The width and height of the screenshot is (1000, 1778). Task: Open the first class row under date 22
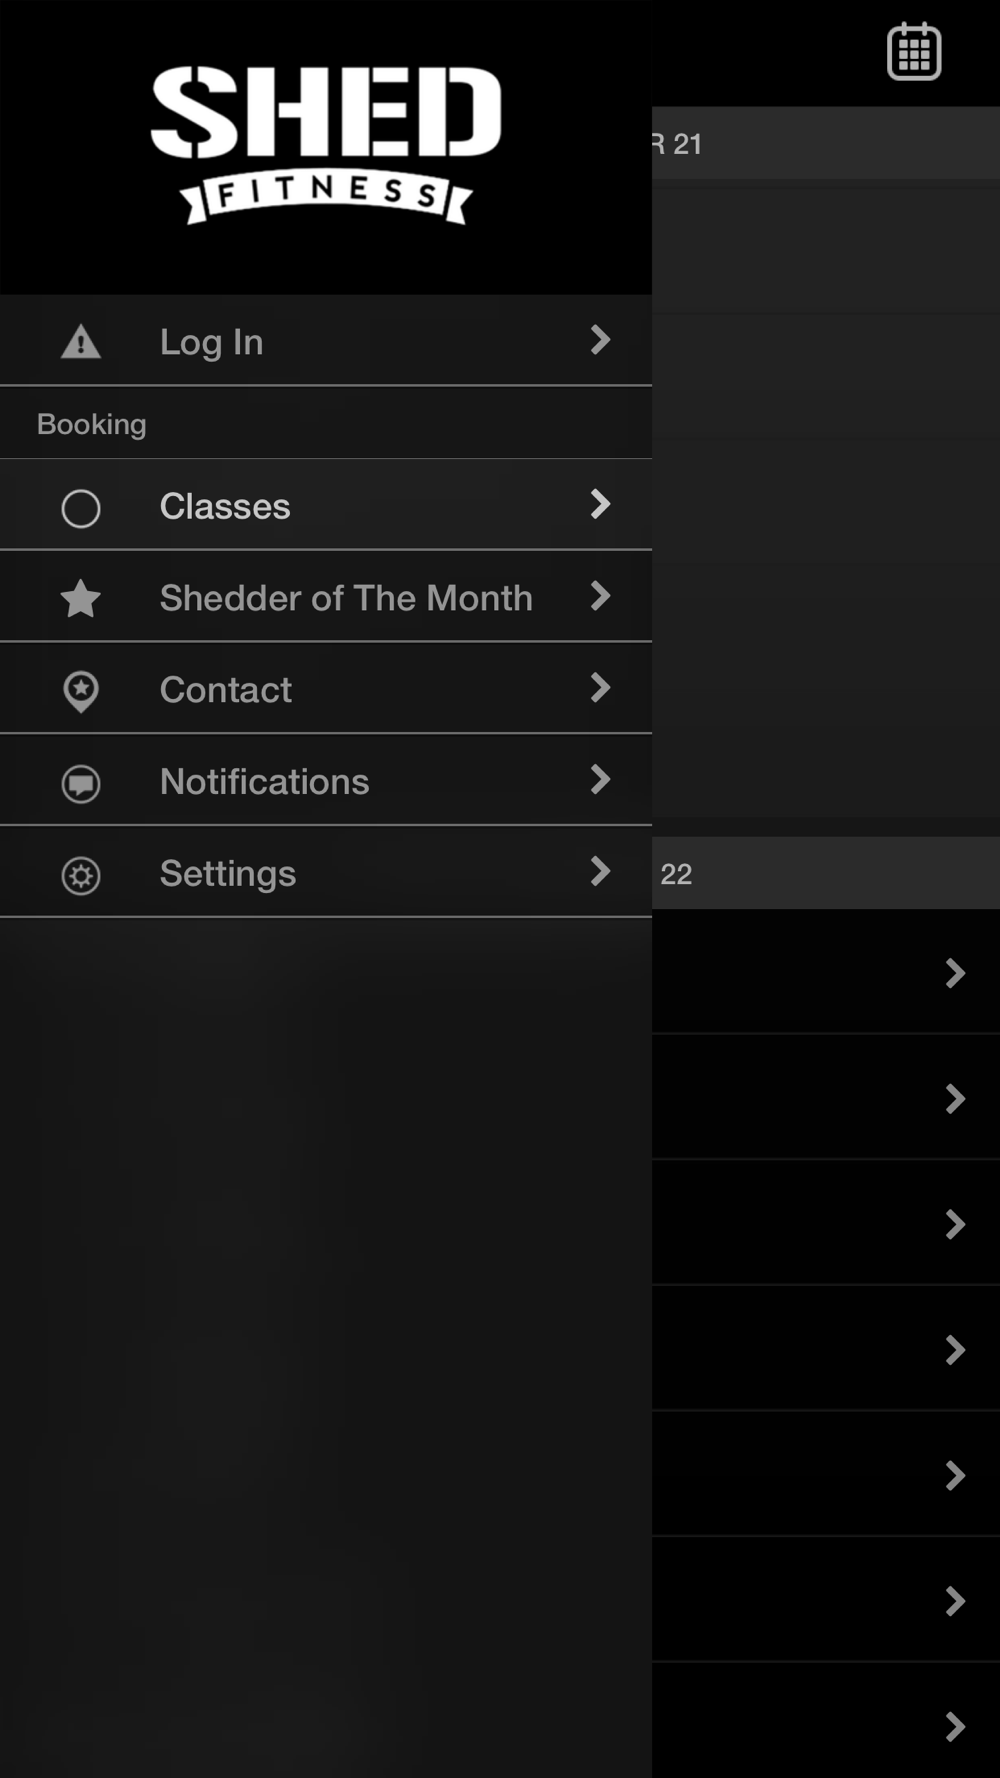[x=826, y=972]
